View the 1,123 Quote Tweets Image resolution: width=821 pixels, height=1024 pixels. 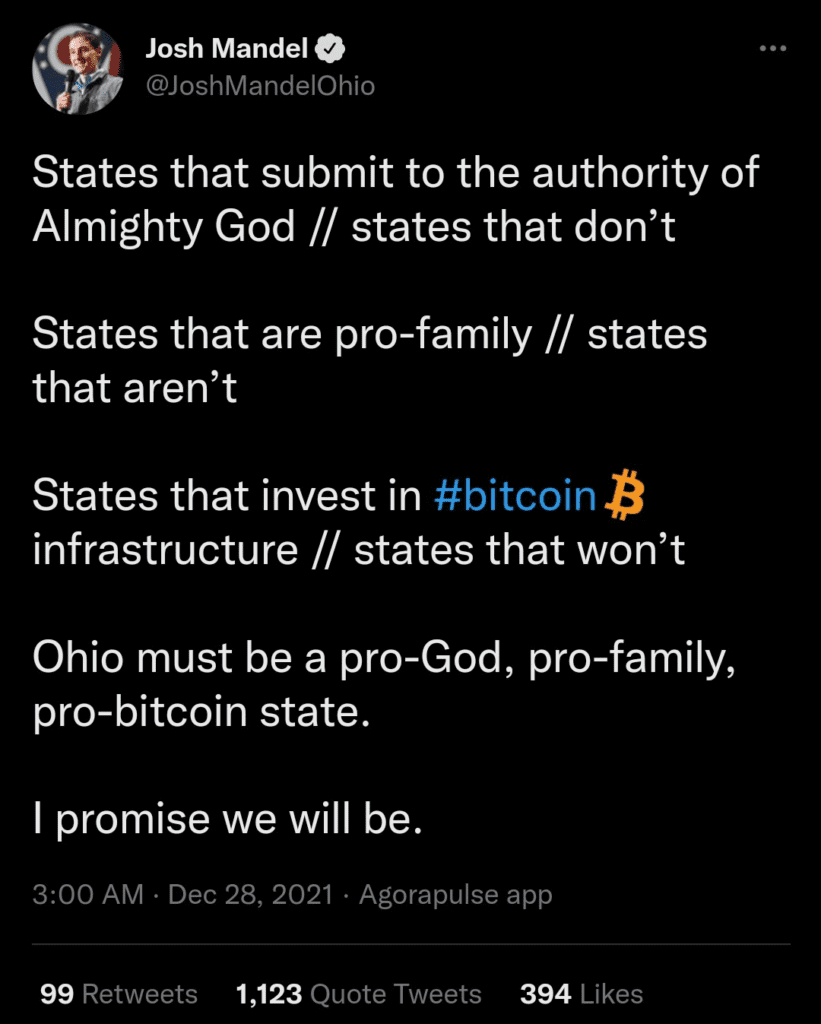[x=359, y=993]
